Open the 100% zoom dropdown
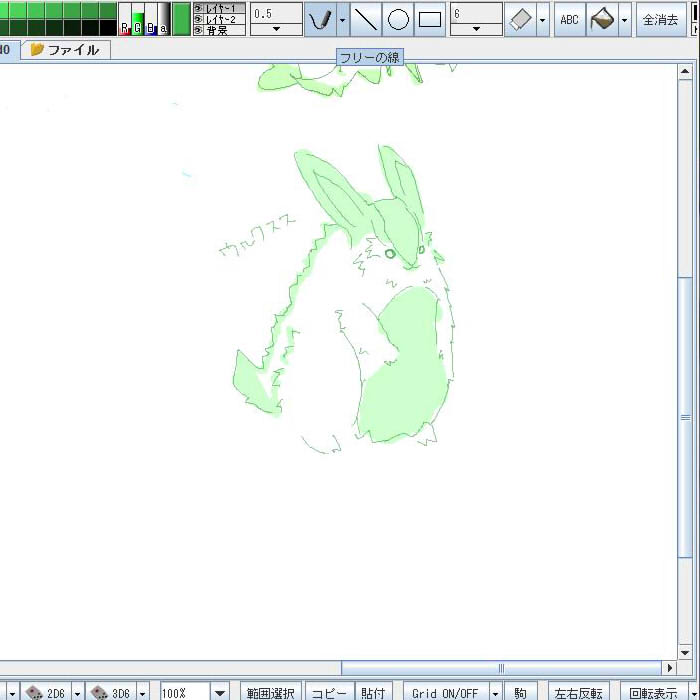This screenshot has width=700, height=700. pyautogui.click(x=220, y=693)
